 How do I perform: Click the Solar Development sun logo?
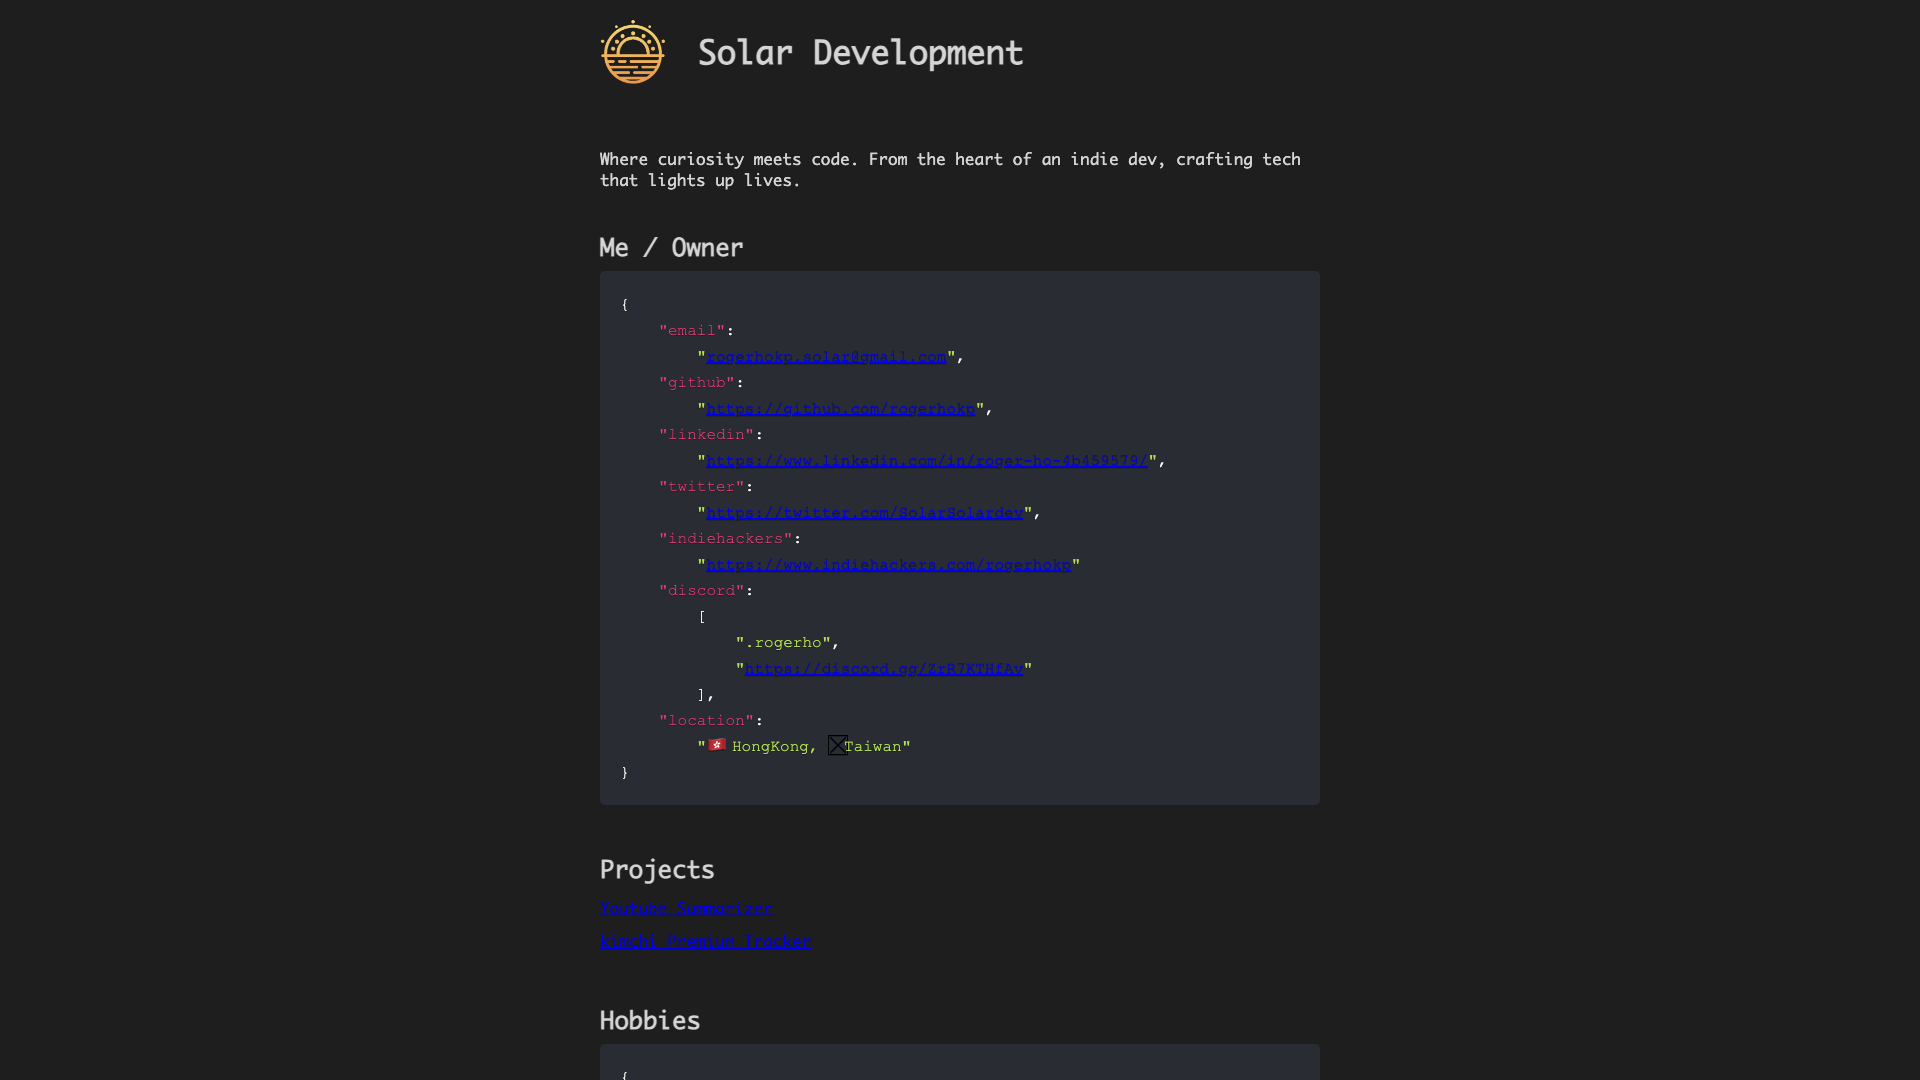(x=633, y=53)
